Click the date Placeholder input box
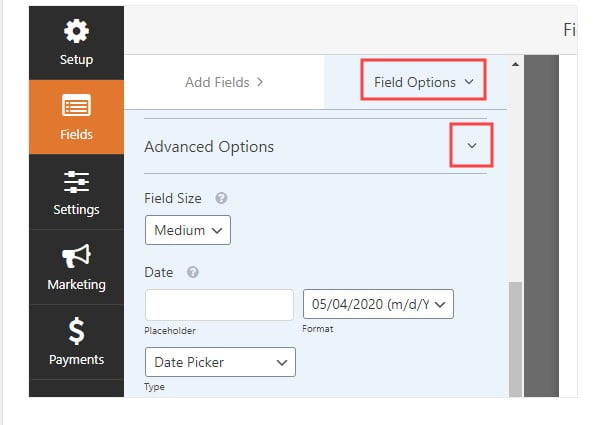The width and height of the screenshot is (597, 425). 219,305
